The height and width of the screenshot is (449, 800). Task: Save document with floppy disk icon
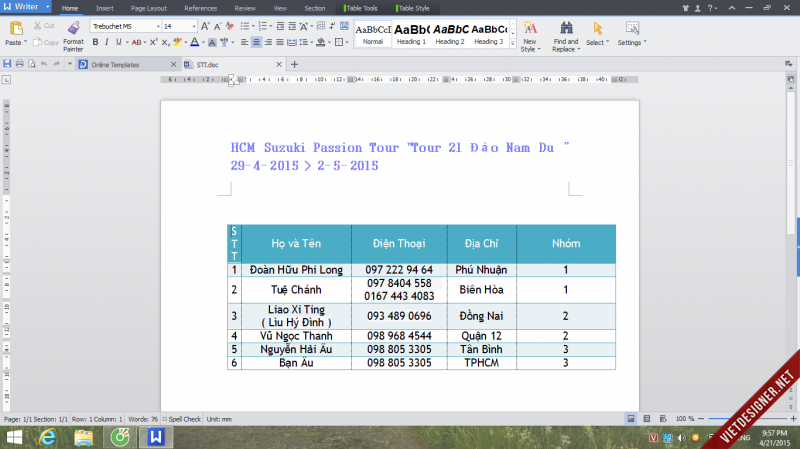click(7, 64)
